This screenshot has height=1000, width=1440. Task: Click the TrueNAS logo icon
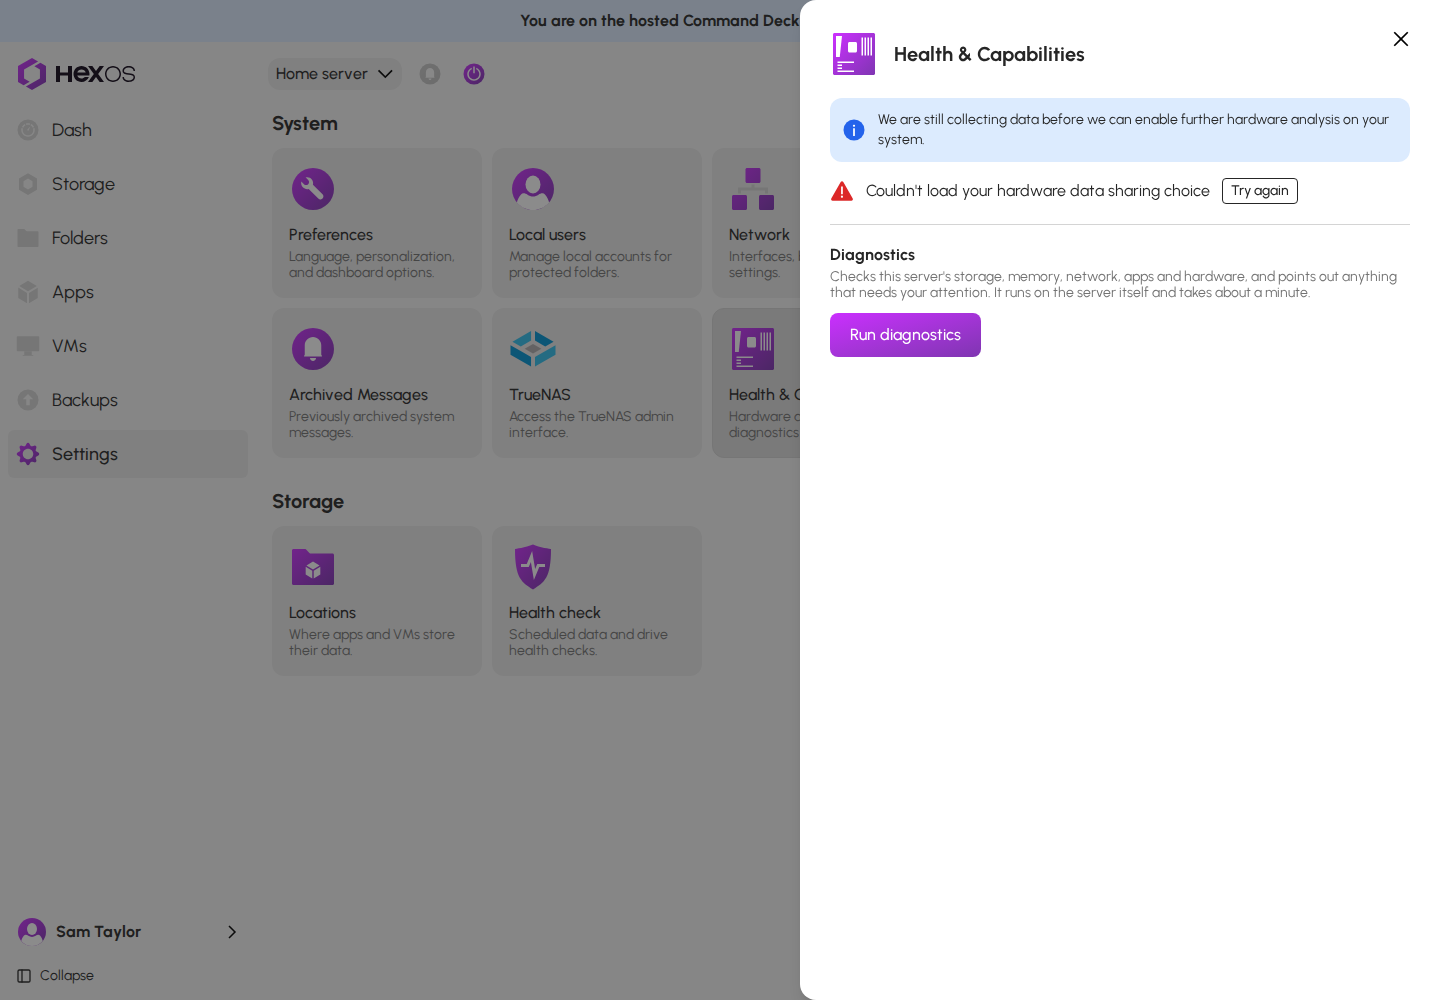pos(533,349)
